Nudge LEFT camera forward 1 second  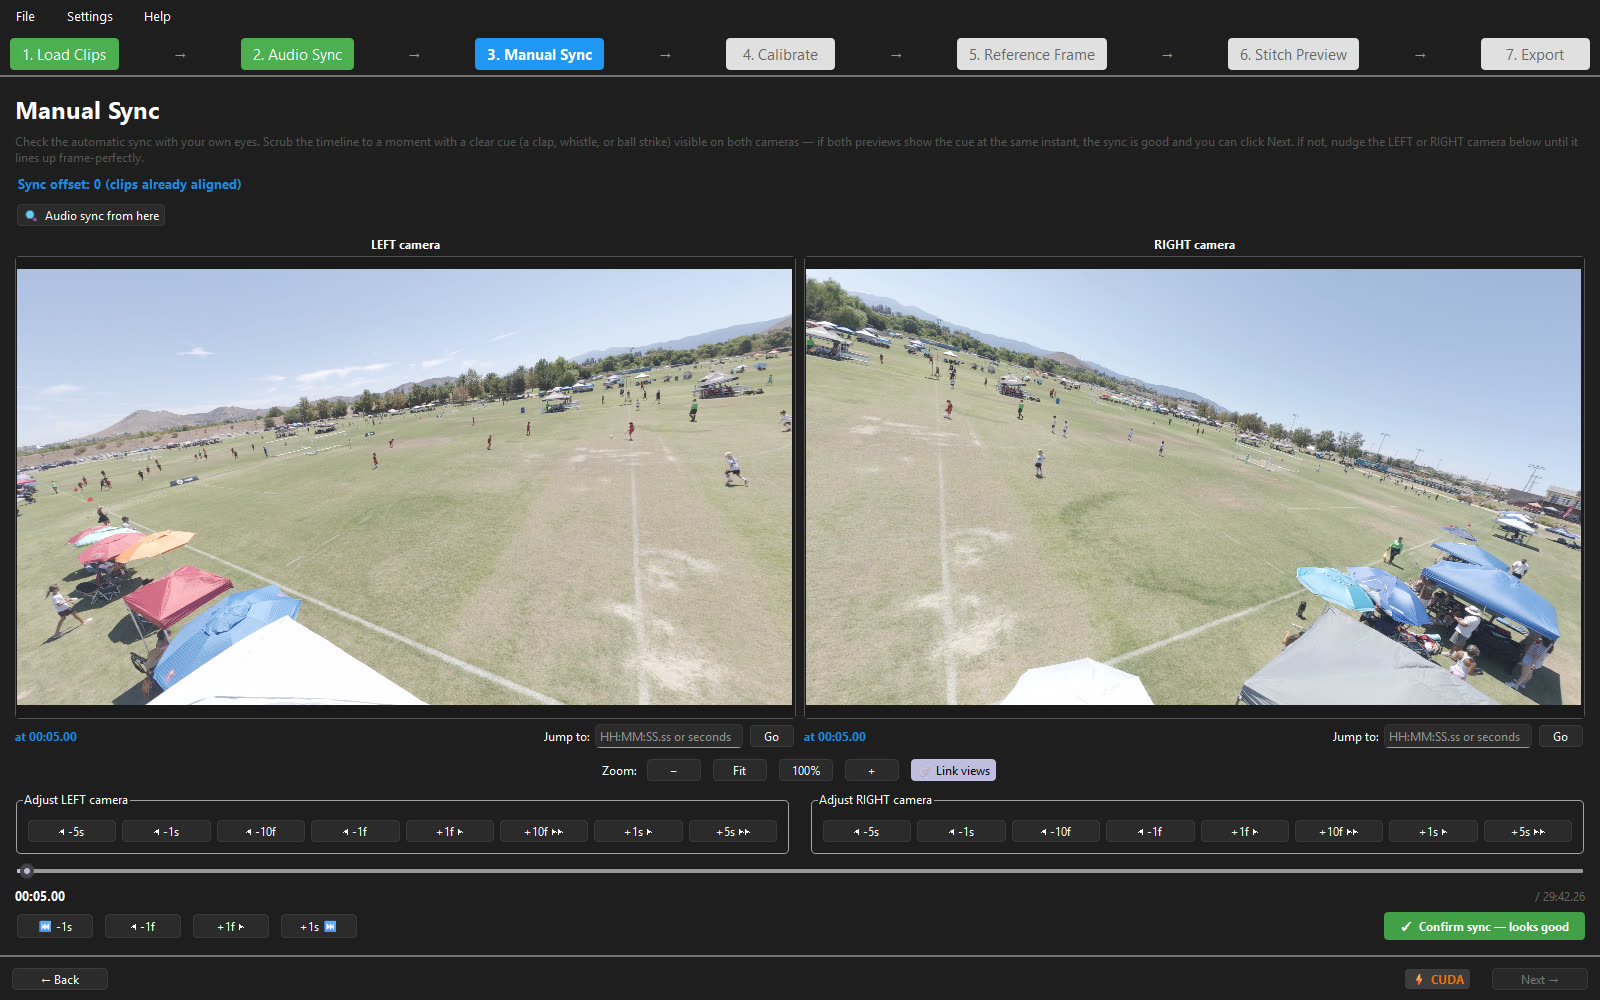[638, 831]
